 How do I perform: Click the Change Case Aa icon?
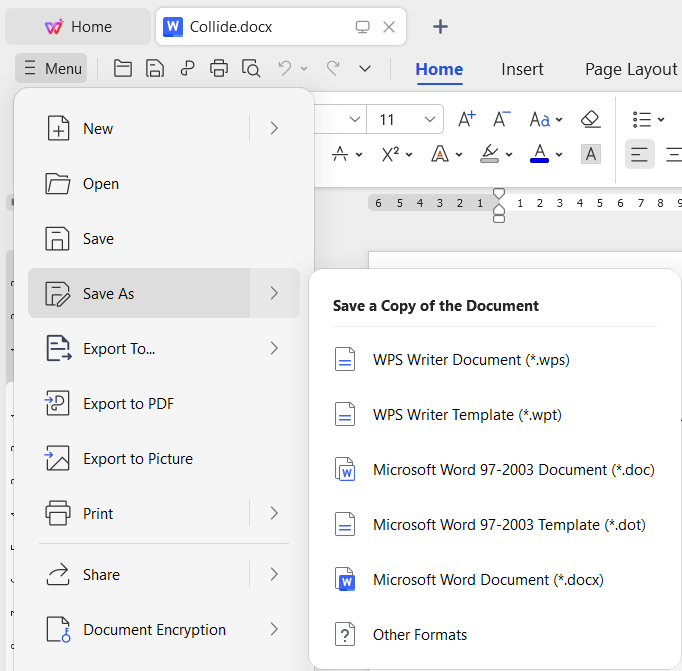click(539, 119)
